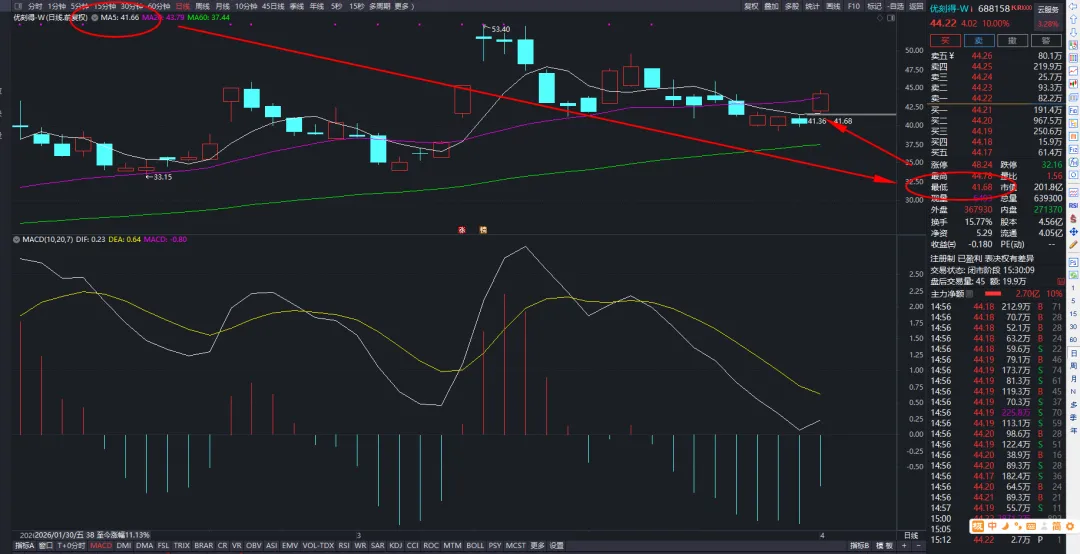Select the BOLL indicator tab
1080x554 pixels.
coord(475,545)
